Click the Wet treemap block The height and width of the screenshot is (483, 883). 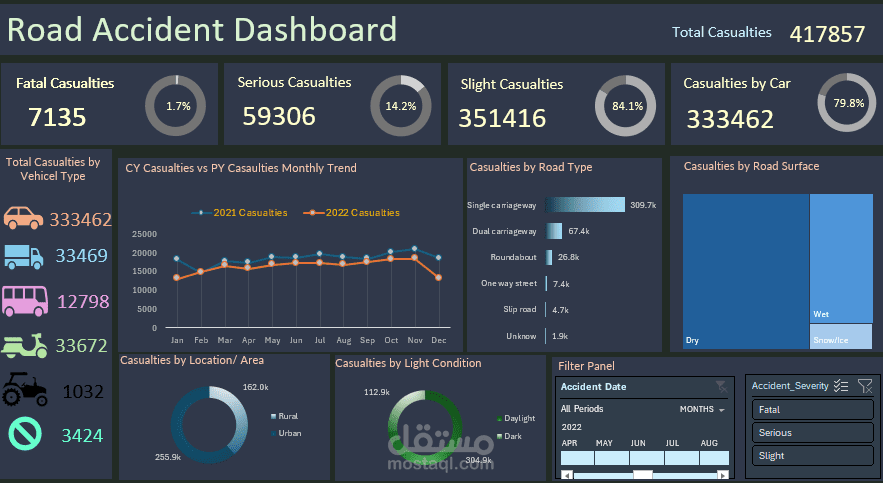tap(841, 258)
